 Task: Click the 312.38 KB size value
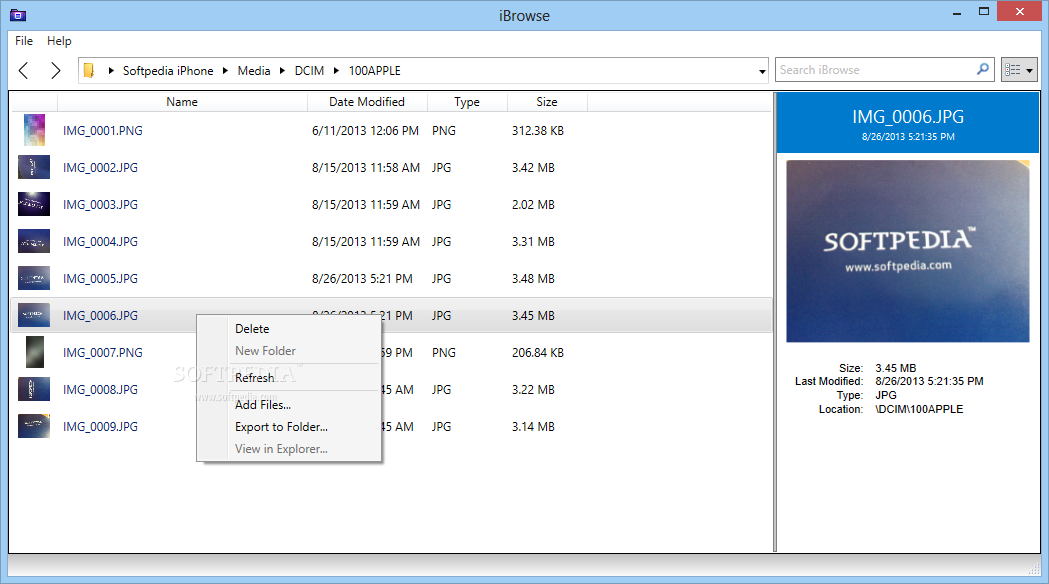pos(538,130)
